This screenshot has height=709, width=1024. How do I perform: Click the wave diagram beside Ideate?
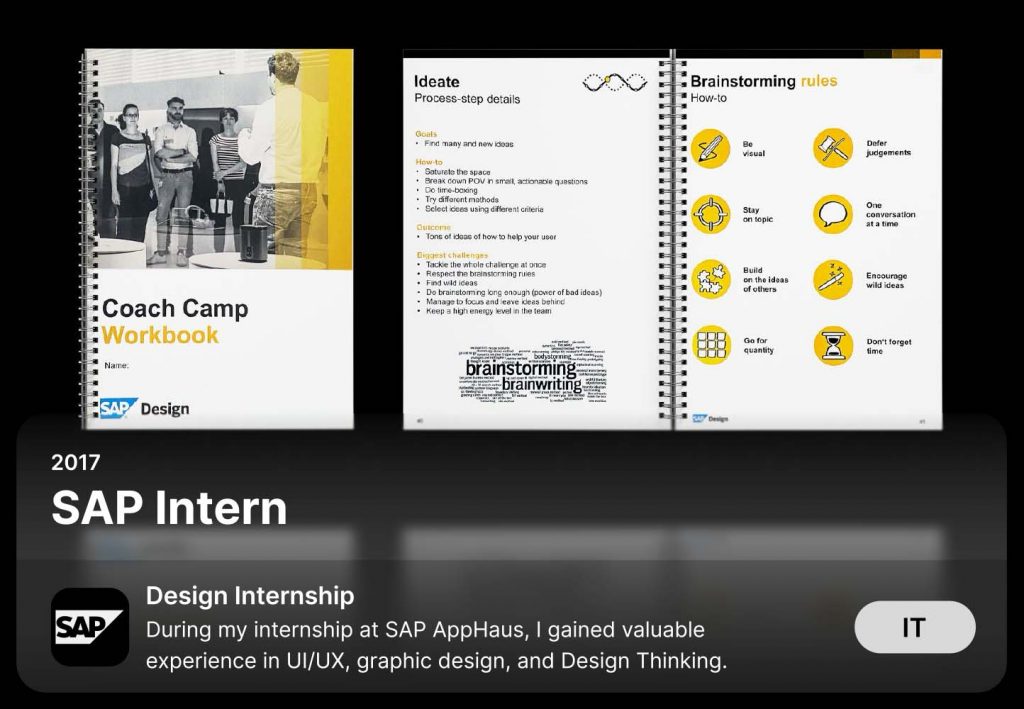tap(615, 82)
